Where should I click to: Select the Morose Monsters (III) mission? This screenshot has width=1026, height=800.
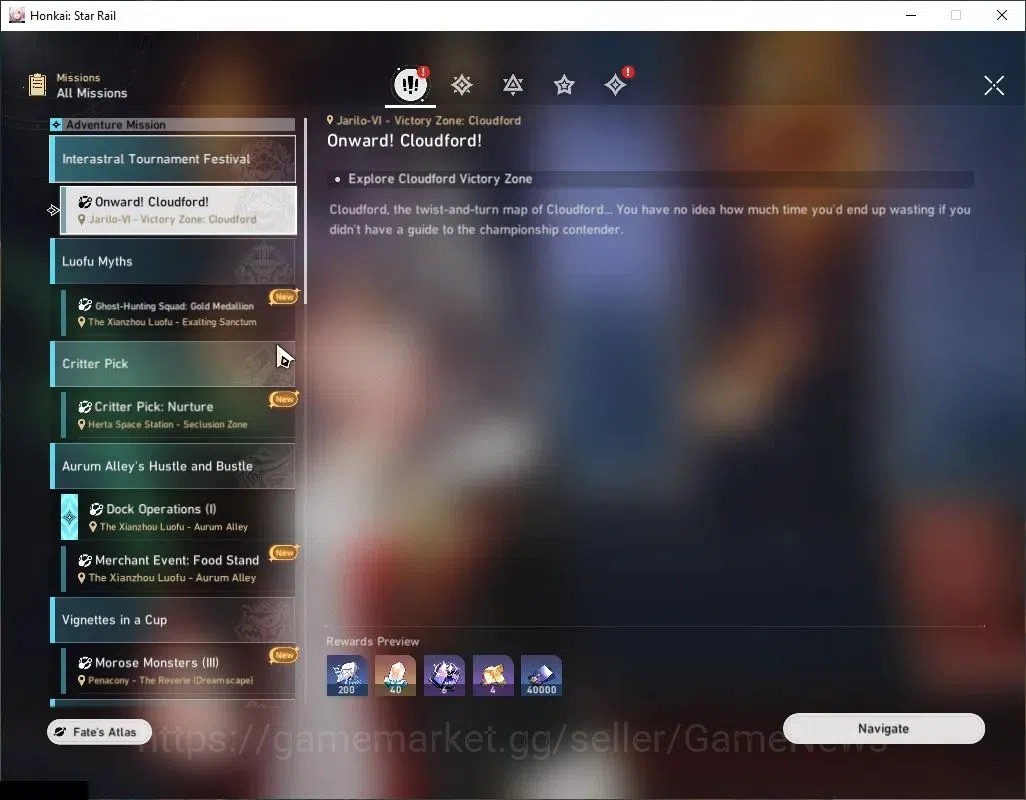click(178, 670)
